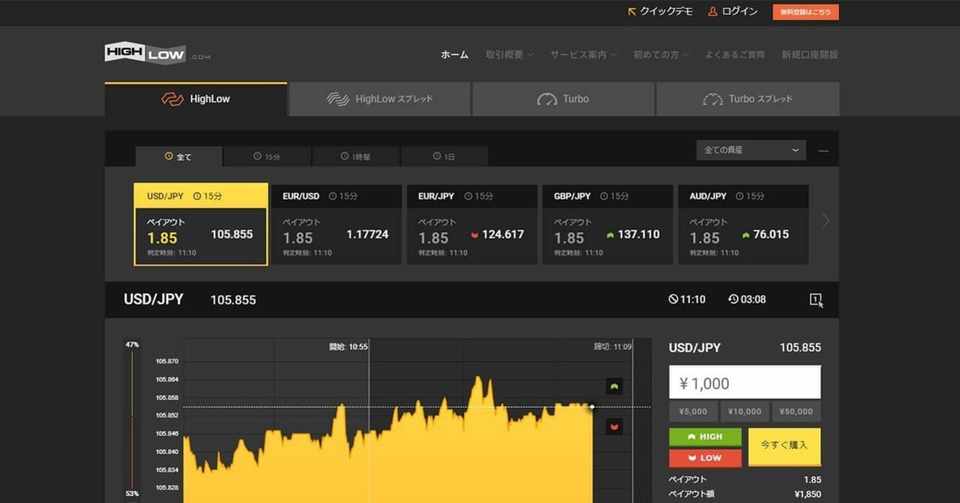The width and height of the screenshot is (960, 503).
Task: Select the 全て duration filter tab
Action: [x=179, y=156]
